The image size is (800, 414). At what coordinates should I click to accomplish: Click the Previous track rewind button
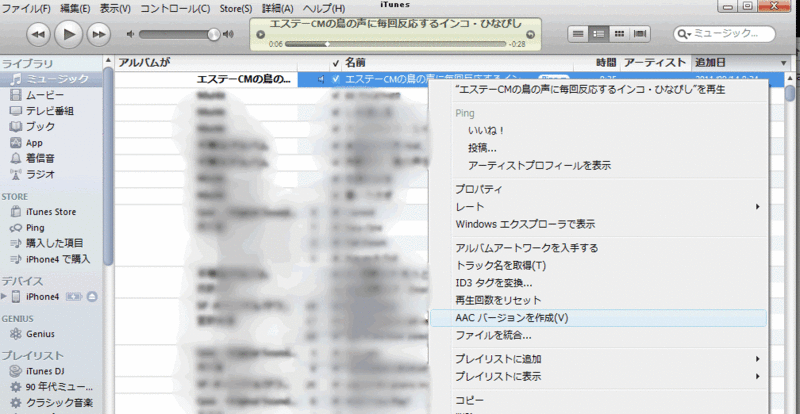point(39,34)
